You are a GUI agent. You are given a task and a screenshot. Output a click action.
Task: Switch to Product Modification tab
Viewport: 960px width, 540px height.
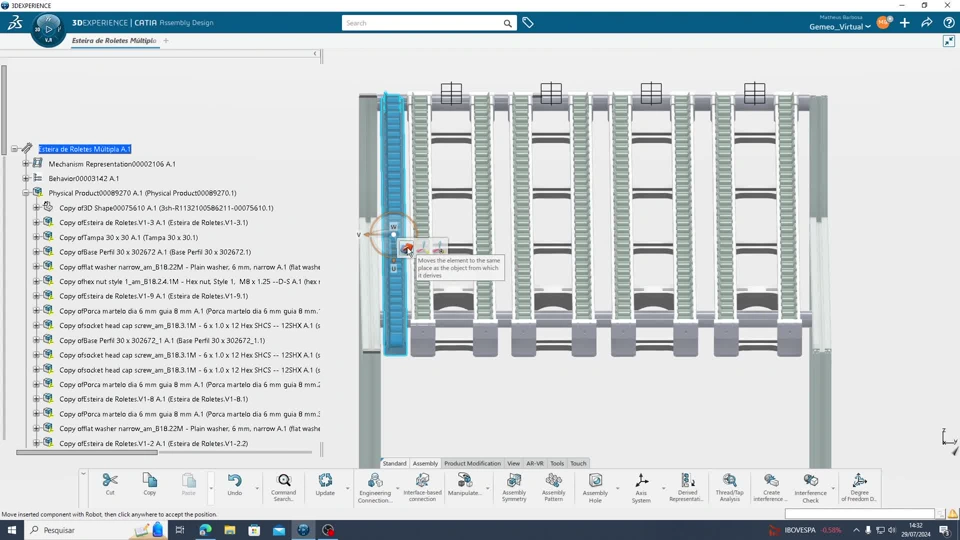pyautogui.click(x=472, y=463)
